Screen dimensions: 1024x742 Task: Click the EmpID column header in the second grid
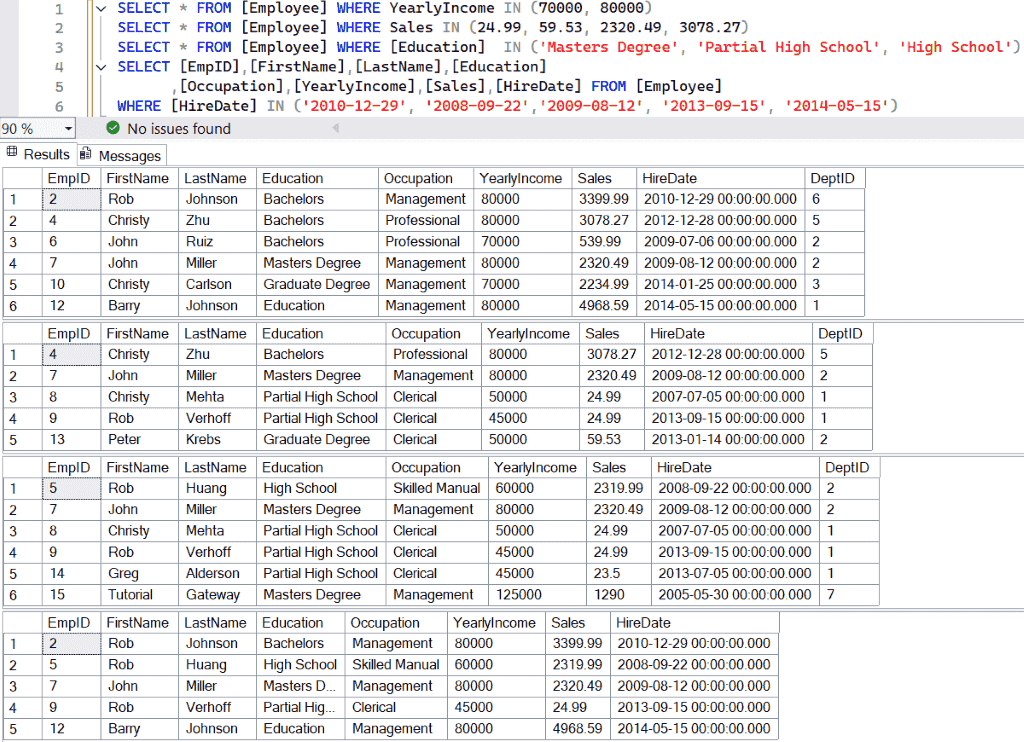click(x=70, y=332)
